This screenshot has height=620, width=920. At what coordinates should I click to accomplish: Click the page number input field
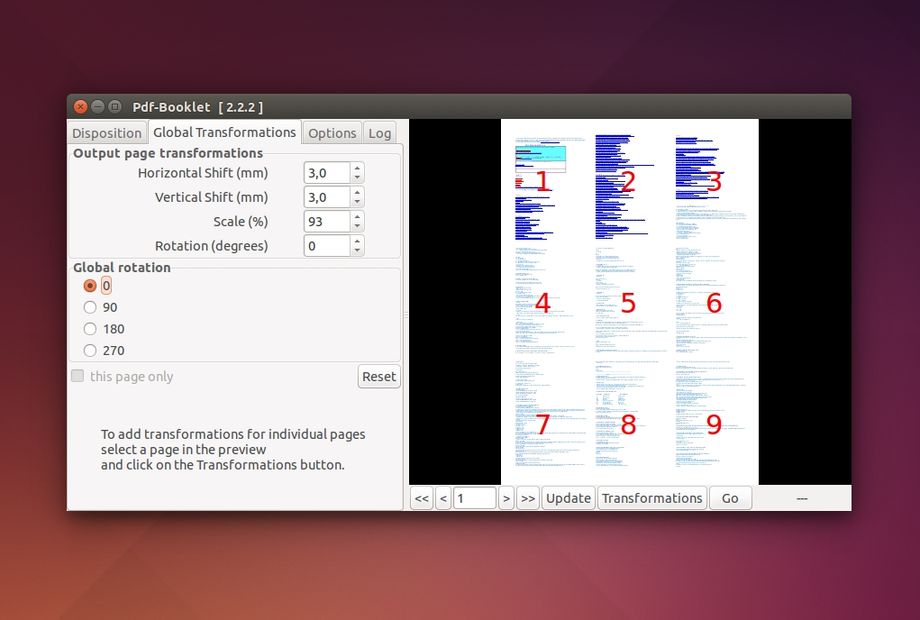(474, 498)
